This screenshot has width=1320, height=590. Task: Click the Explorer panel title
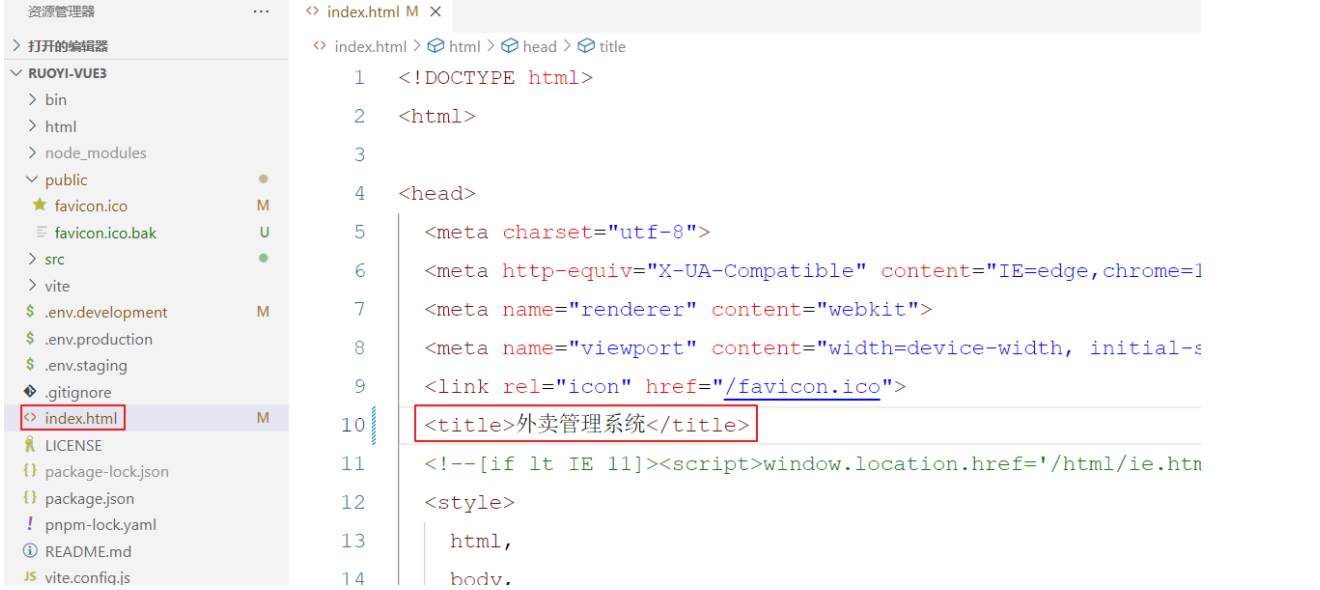[62, 12]
